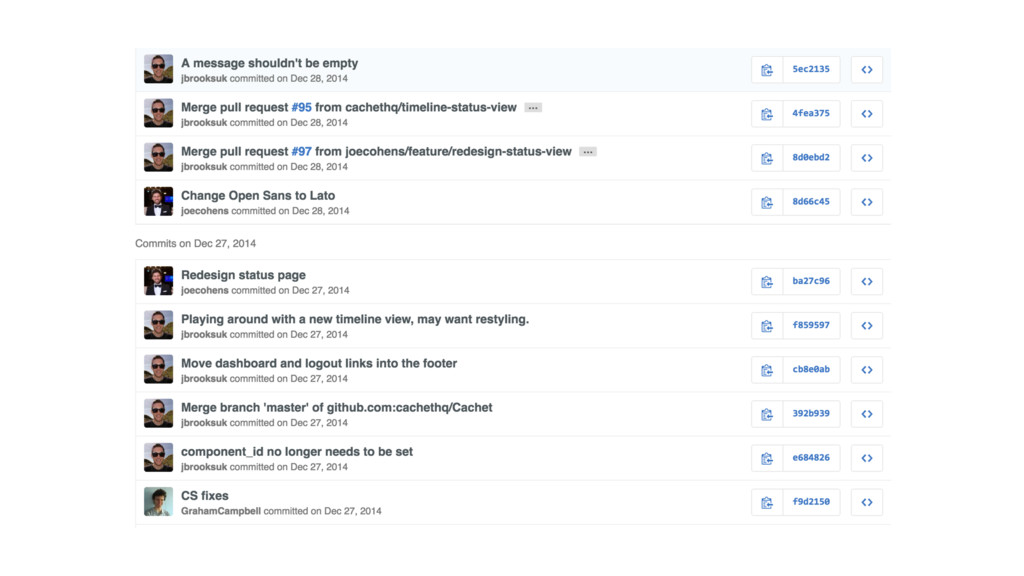The image size is (1024, 576).
Task: Browse code at commit 392b939
Action: click(867, 414)
